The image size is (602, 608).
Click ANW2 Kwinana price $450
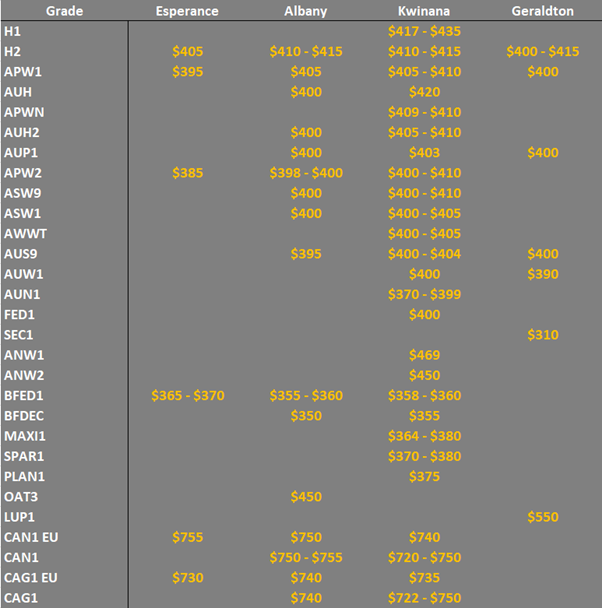pos(424,375)
